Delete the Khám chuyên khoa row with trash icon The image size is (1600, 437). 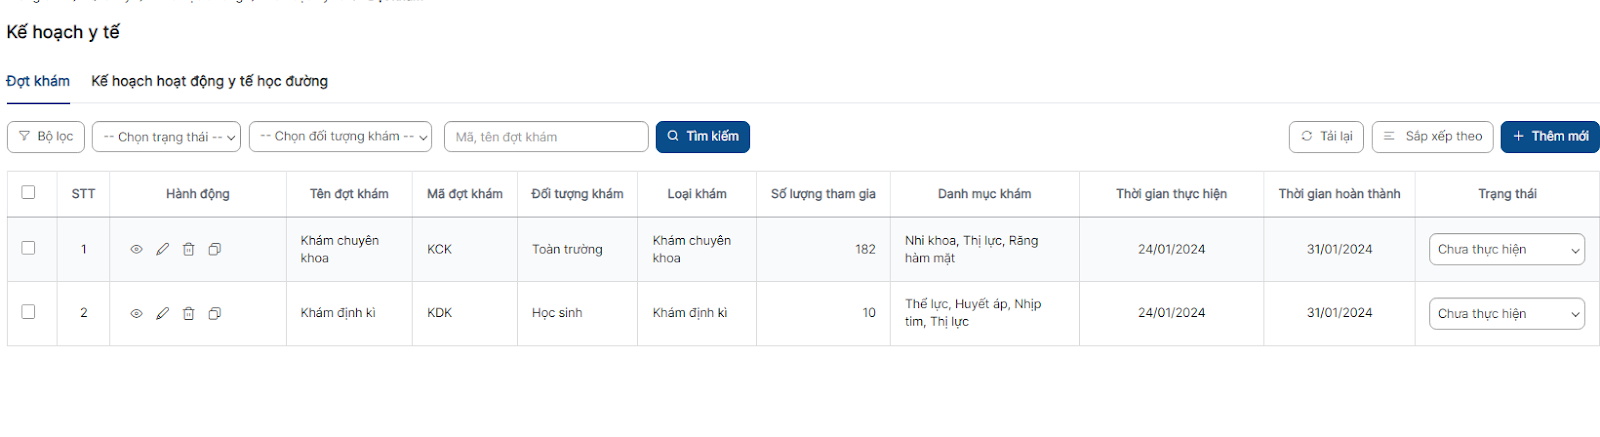(x=188, y=249)
